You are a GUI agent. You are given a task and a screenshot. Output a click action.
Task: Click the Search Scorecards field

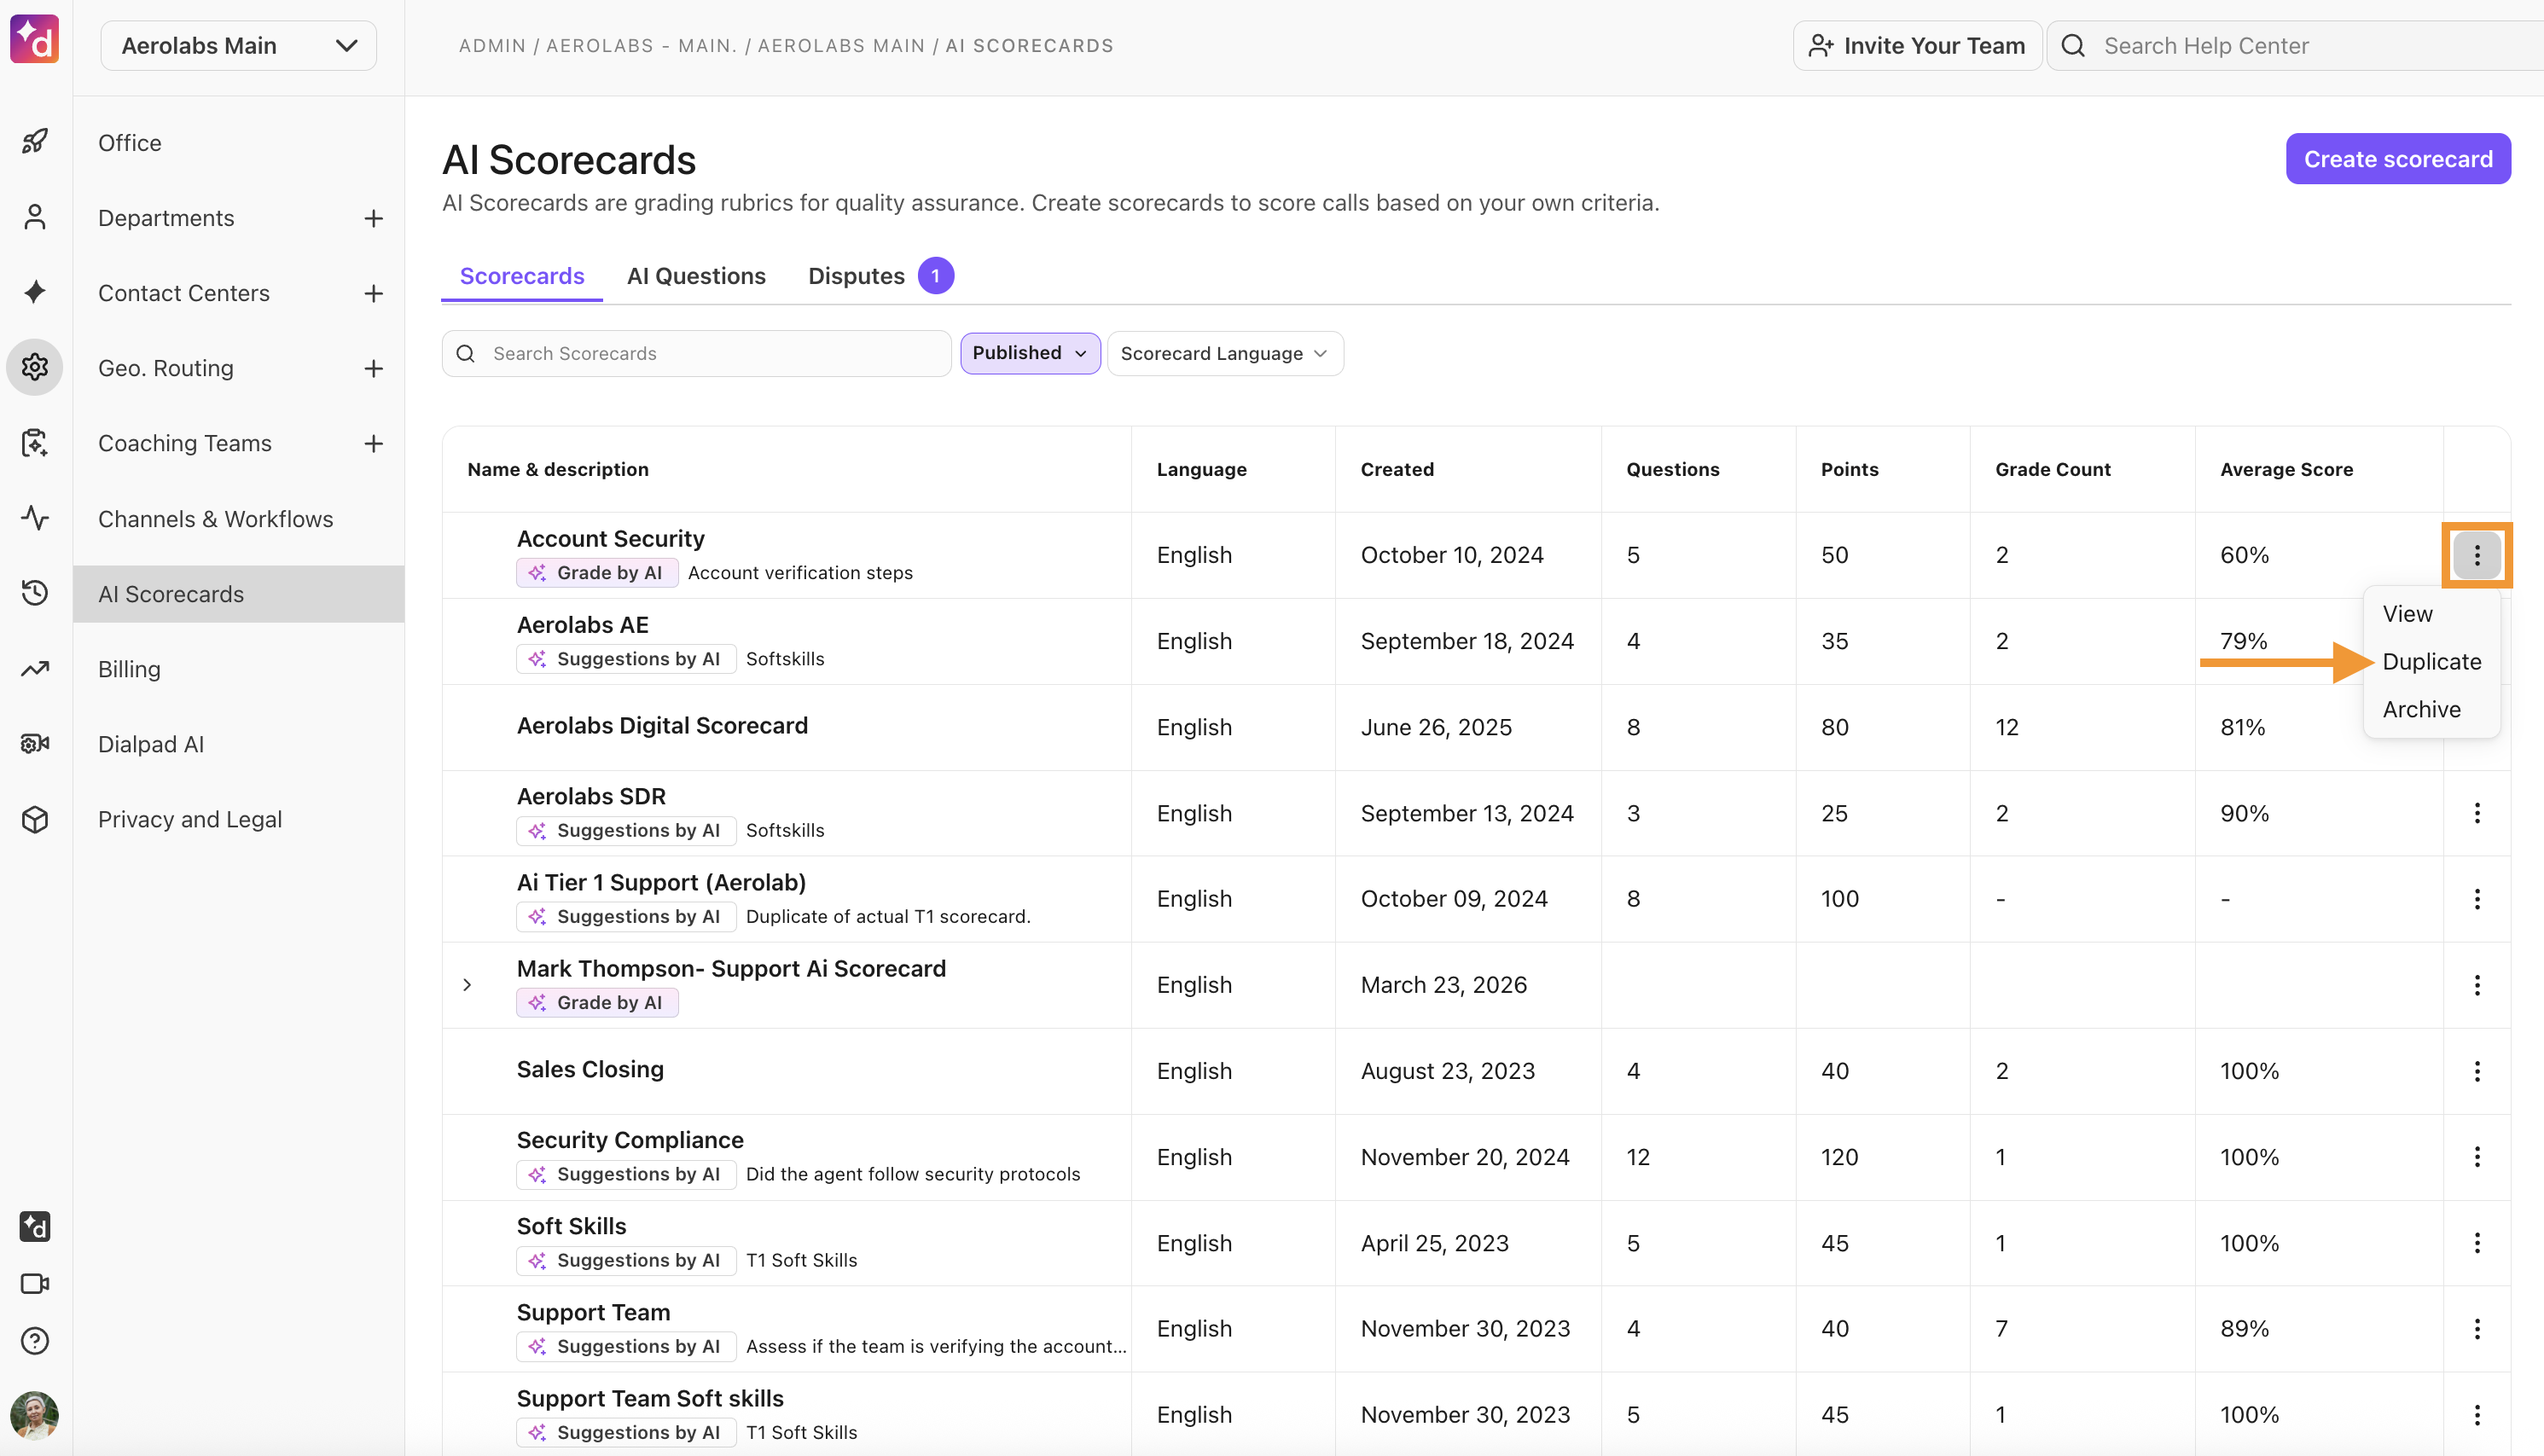697,353
